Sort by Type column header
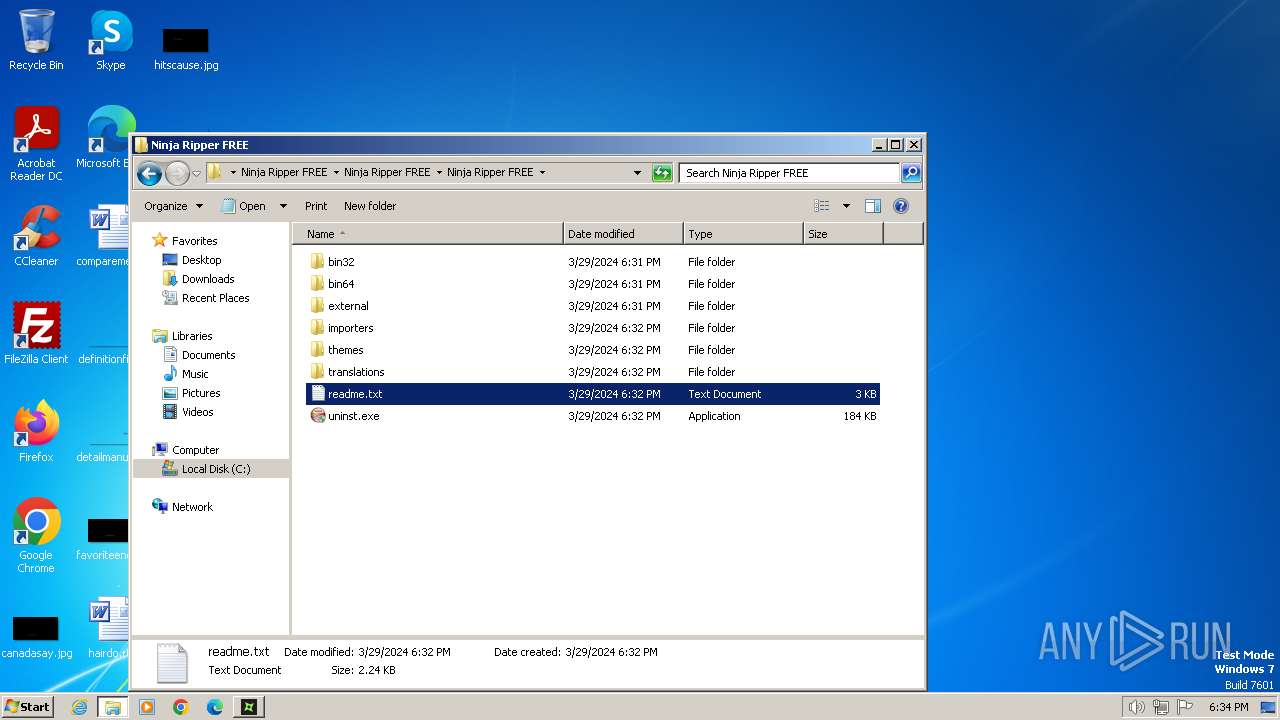The width and height of the screenshot is (1280, 720). click(743, 234)
